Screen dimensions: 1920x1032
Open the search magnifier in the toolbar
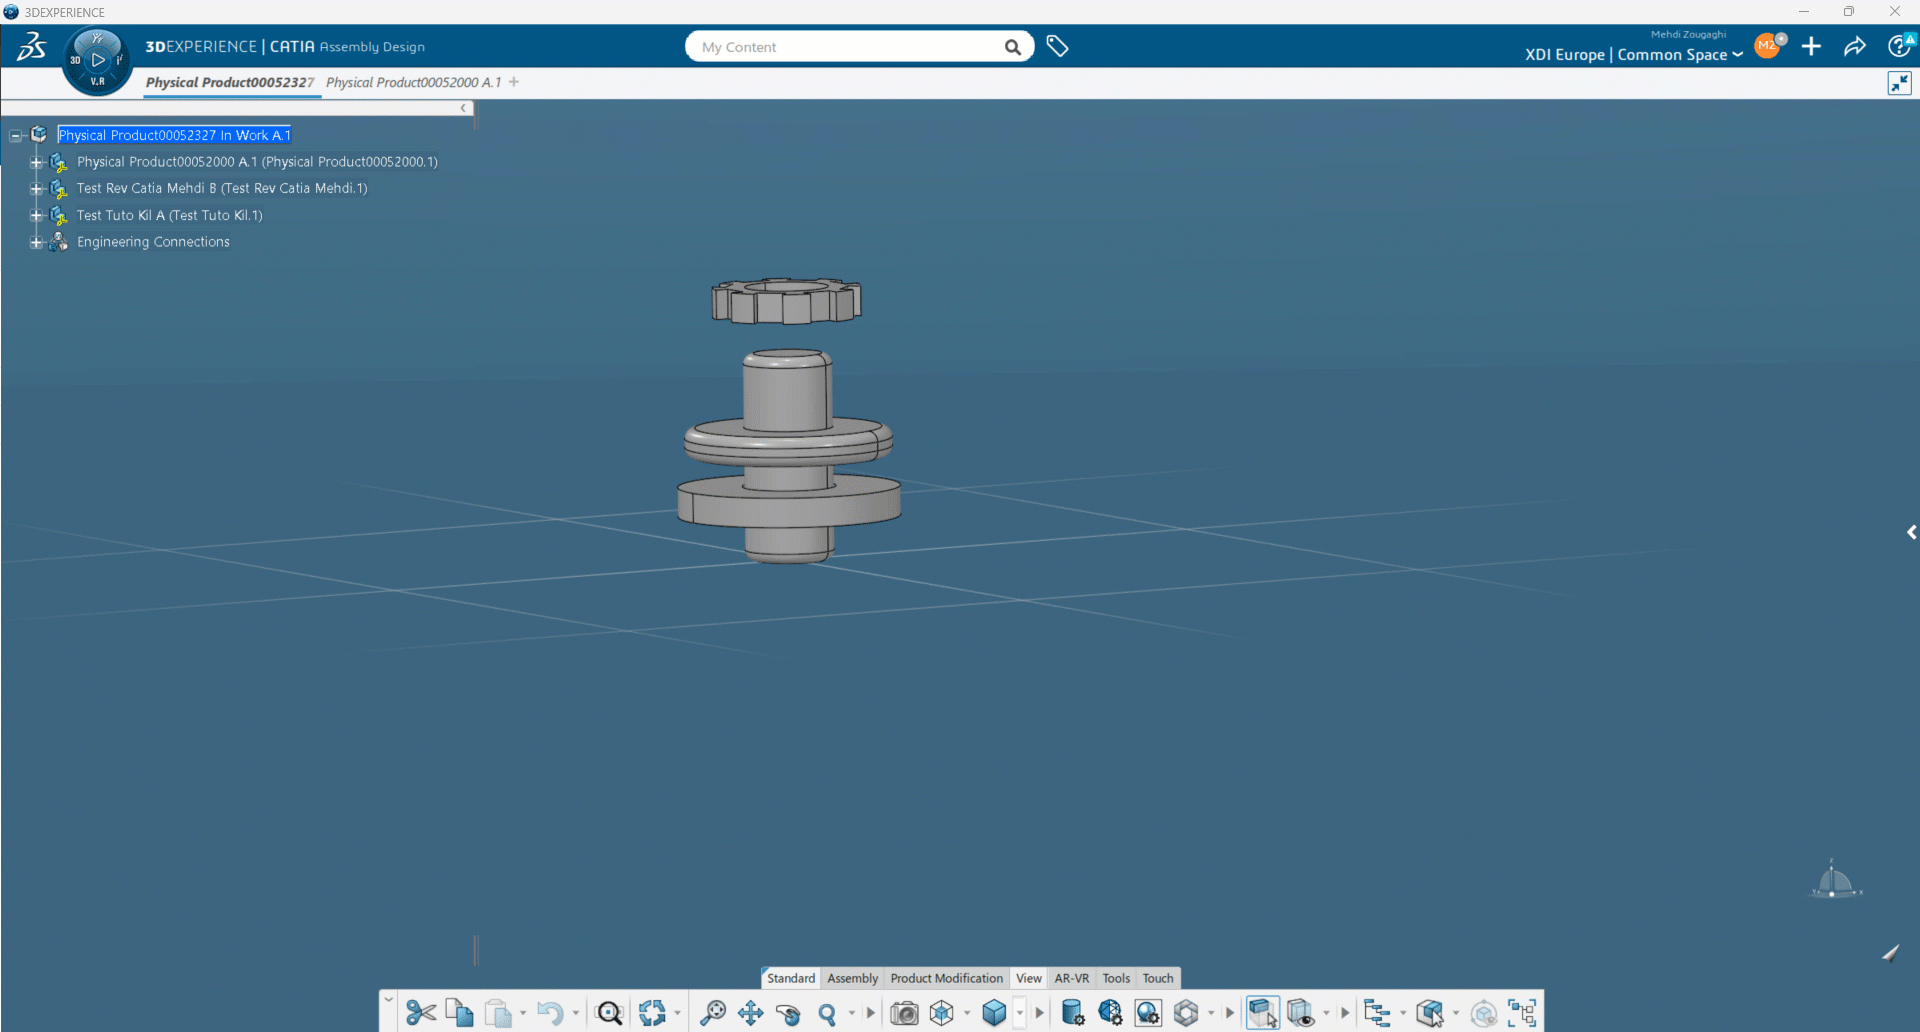pyautogui.click(x=831, y=1013)
